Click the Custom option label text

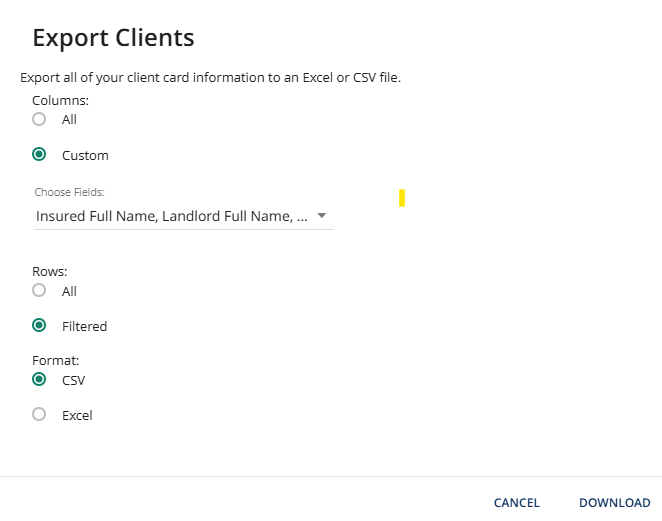(85, 156)
